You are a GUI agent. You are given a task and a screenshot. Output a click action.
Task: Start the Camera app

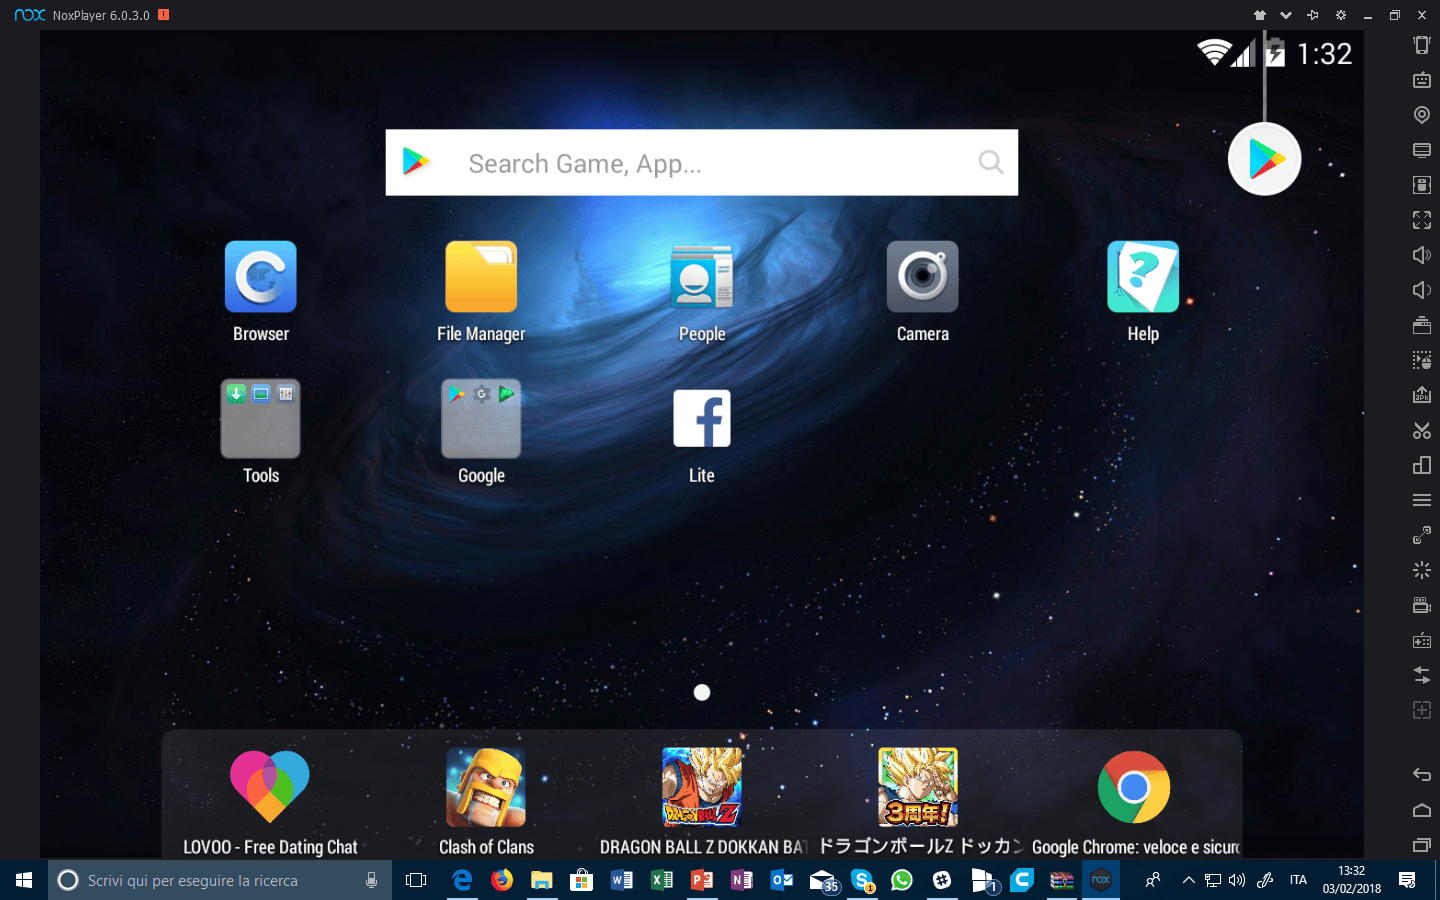coord(922,277)
